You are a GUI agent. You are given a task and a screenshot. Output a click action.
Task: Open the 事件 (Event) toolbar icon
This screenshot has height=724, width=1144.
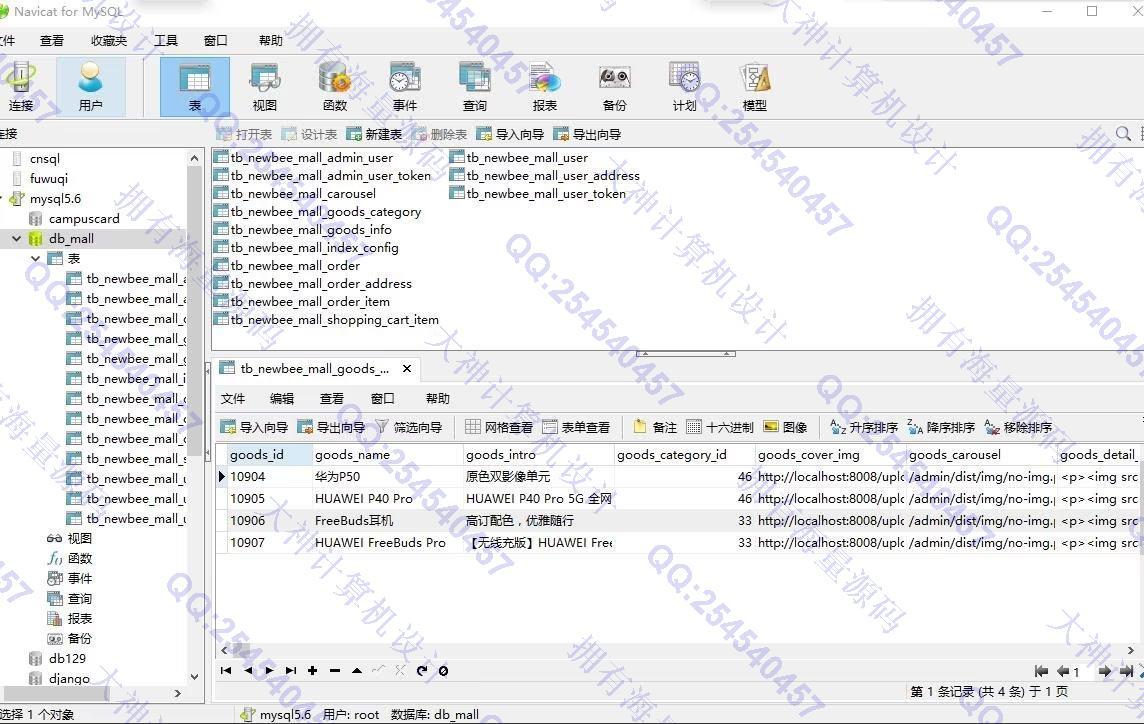(x=404, y=86)
